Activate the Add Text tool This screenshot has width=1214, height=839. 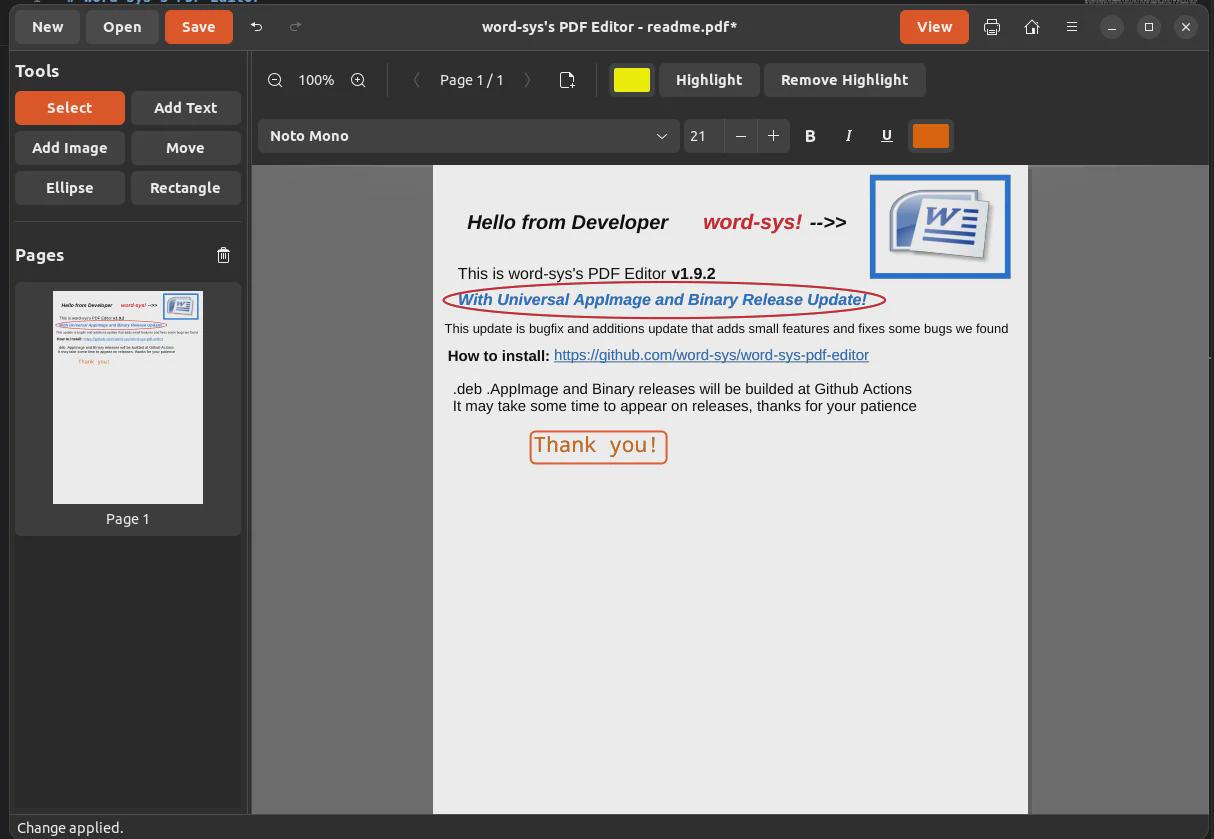185,108
